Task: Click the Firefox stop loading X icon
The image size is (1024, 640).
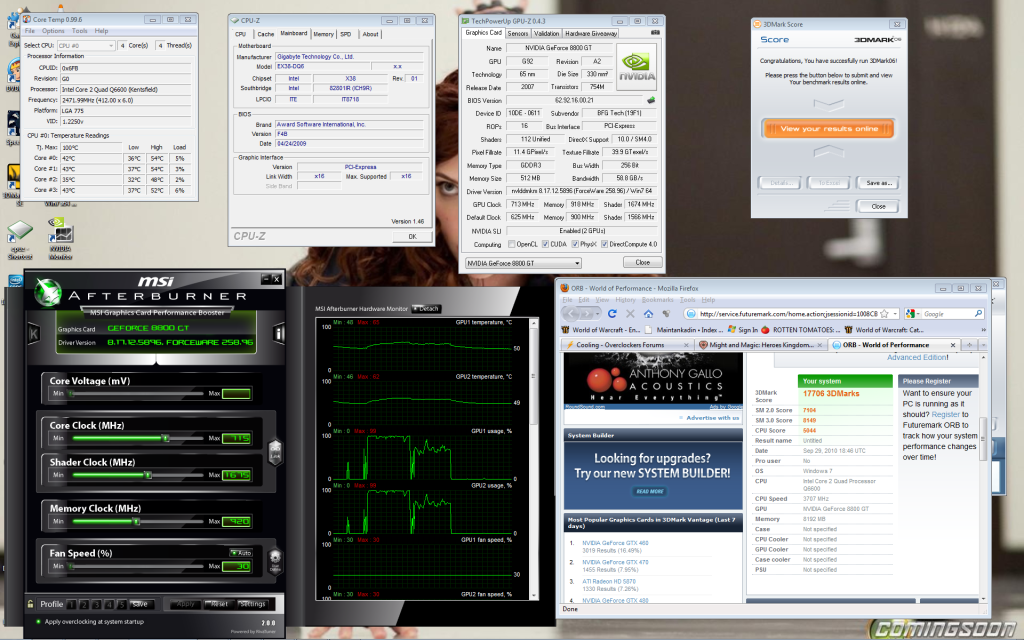Action: (630, 313)
